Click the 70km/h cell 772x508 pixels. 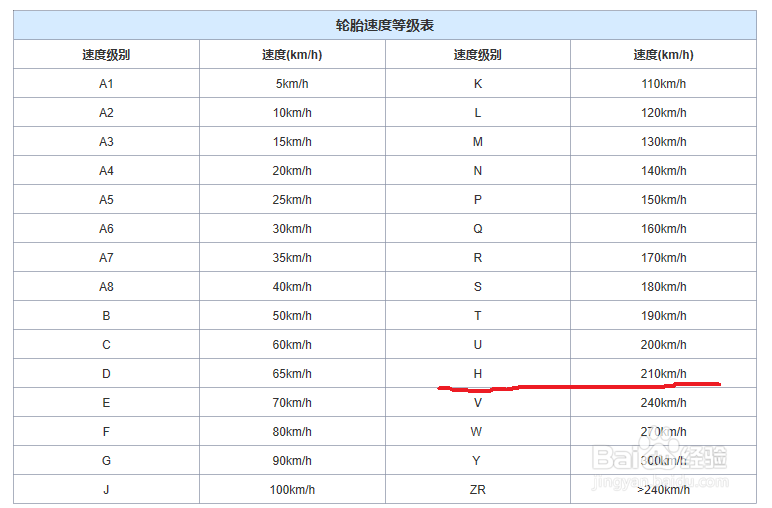tap(292, 403)
